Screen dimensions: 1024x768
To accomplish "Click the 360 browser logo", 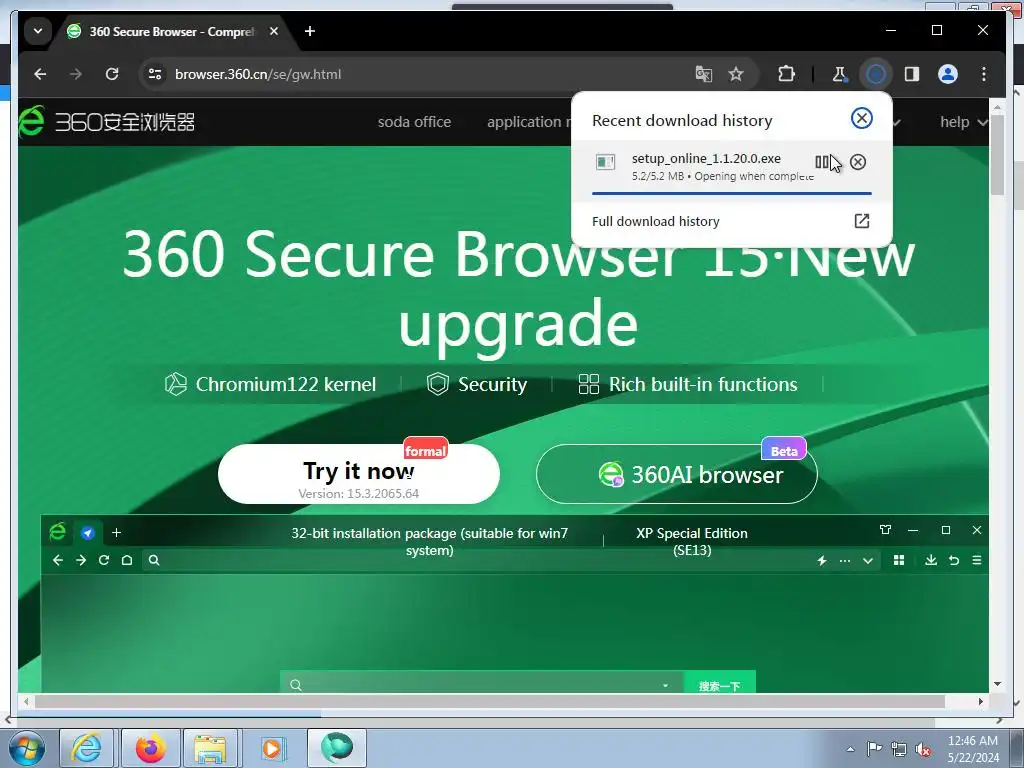I will pos(106,121).
